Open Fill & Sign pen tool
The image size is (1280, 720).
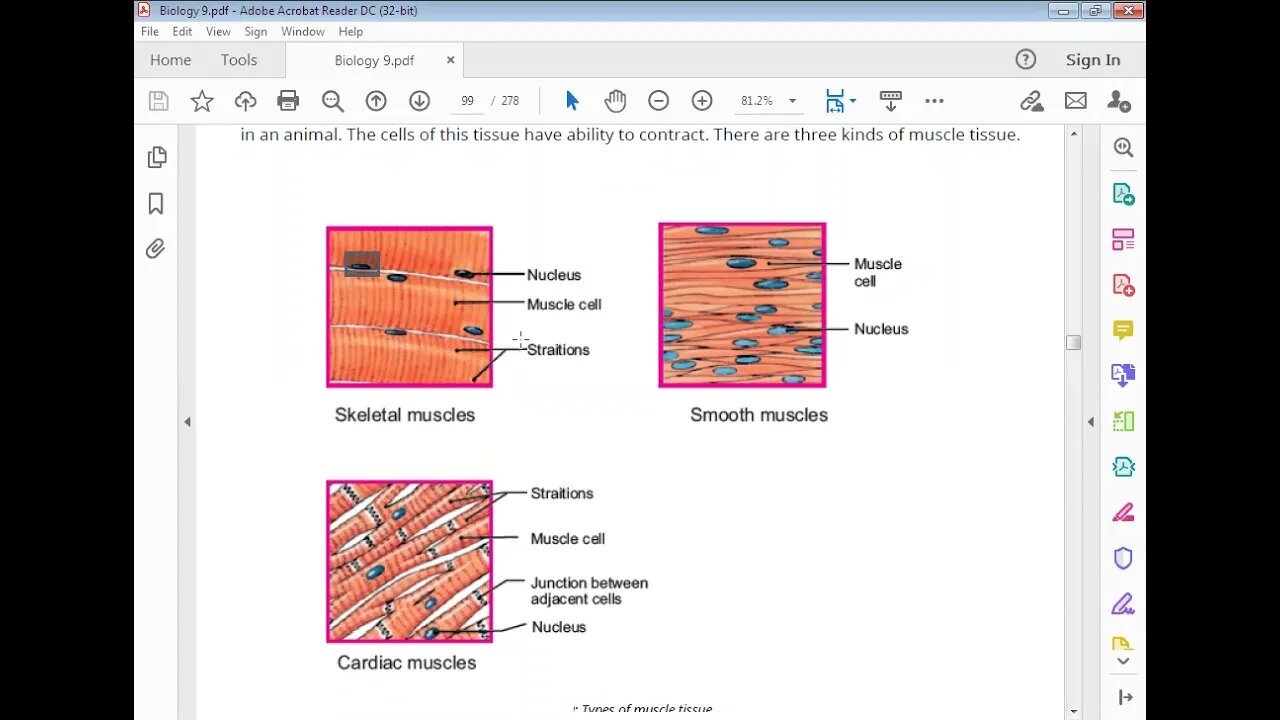point(1123,513)
